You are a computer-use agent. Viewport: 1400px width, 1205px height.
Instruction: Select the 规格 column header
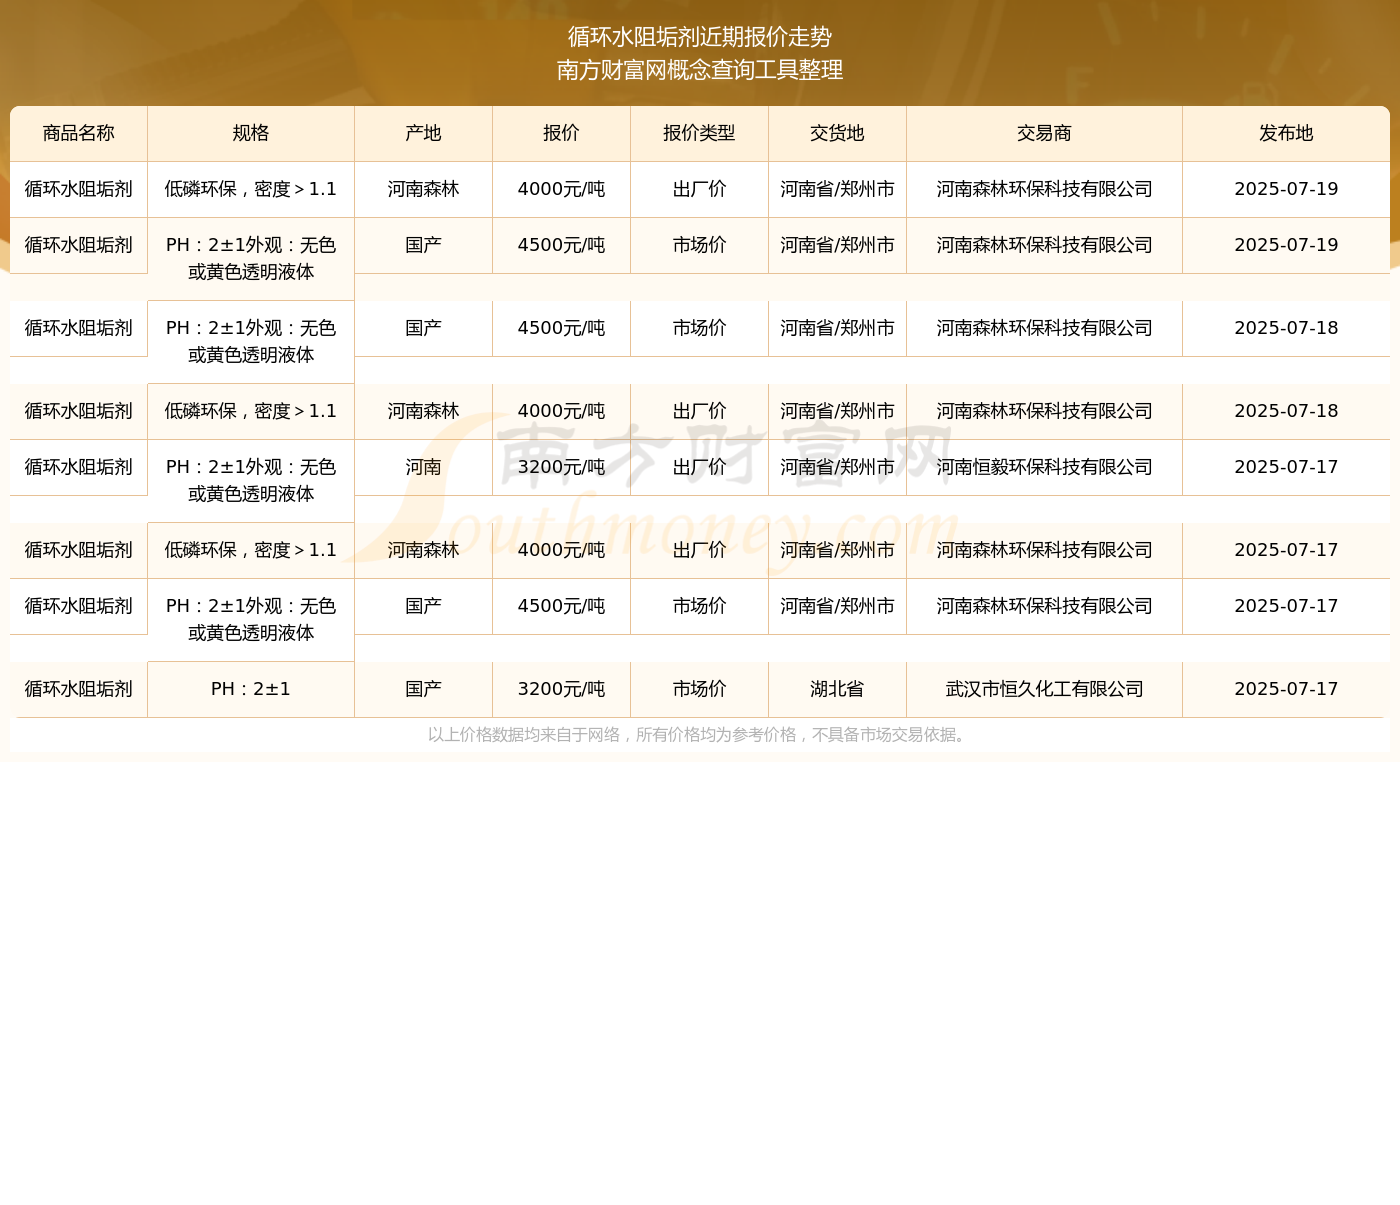point(251,133)
